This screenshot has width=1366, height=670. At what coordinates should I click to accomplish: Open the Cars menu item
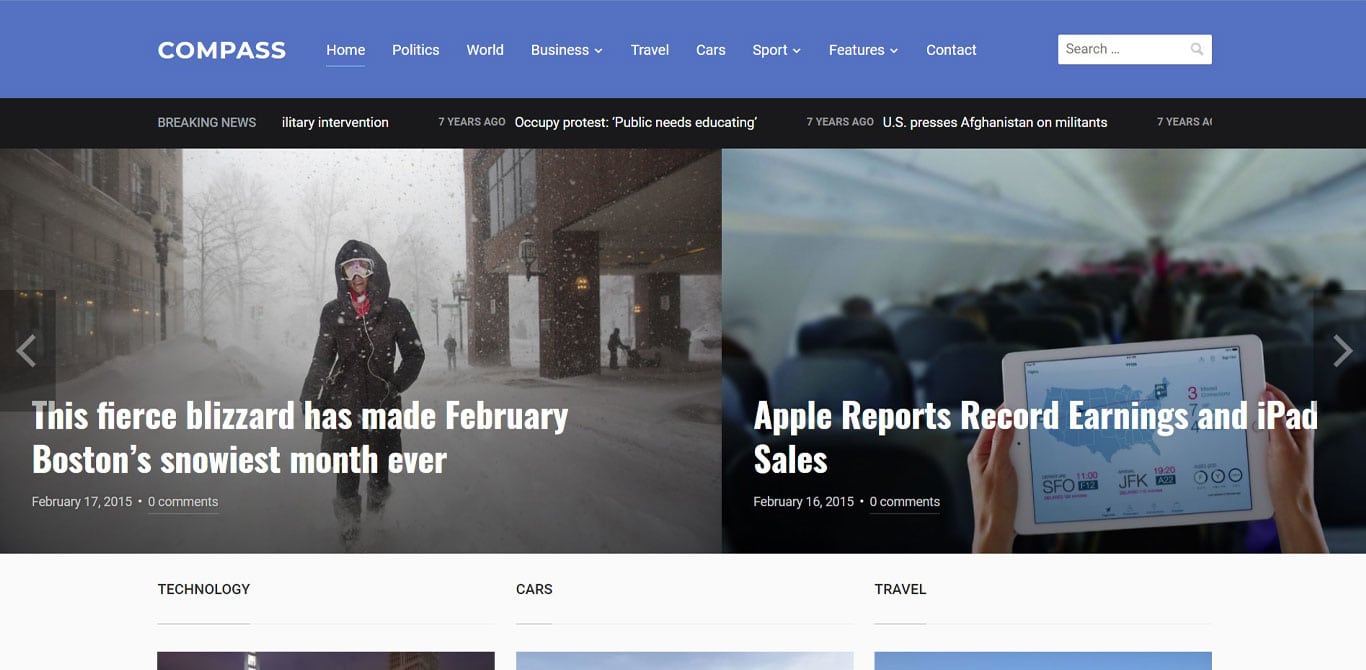[x=711, y=50]
